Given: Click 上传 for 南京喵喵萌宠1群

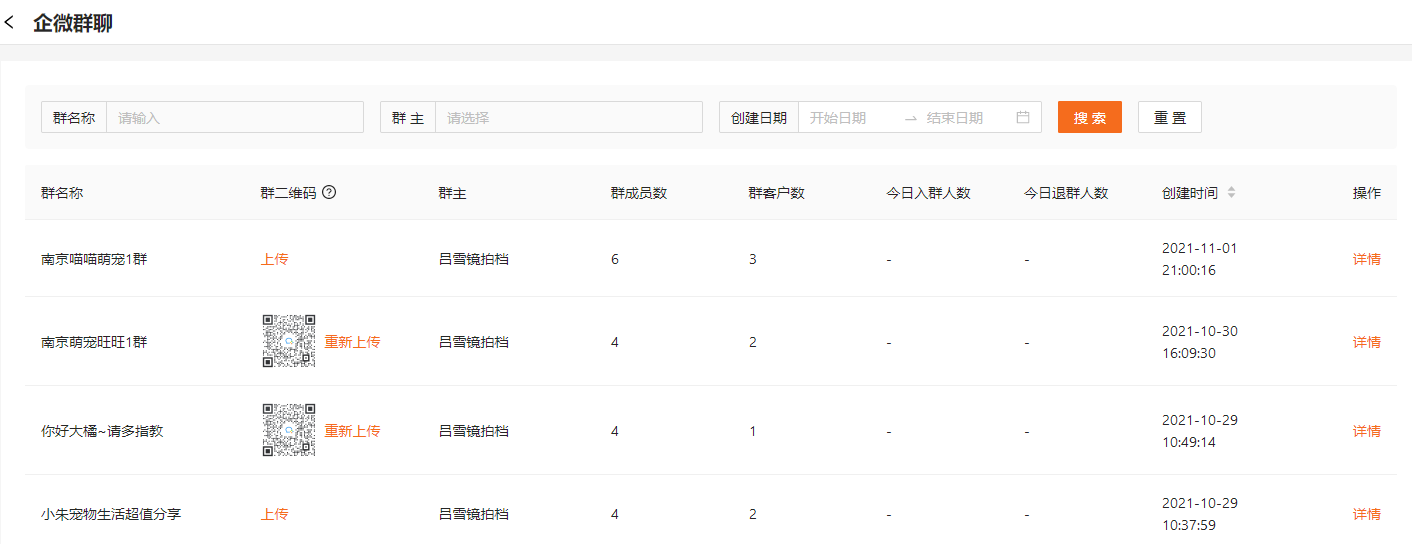Looking at the screenshot, I should click(x=274, y=259).
